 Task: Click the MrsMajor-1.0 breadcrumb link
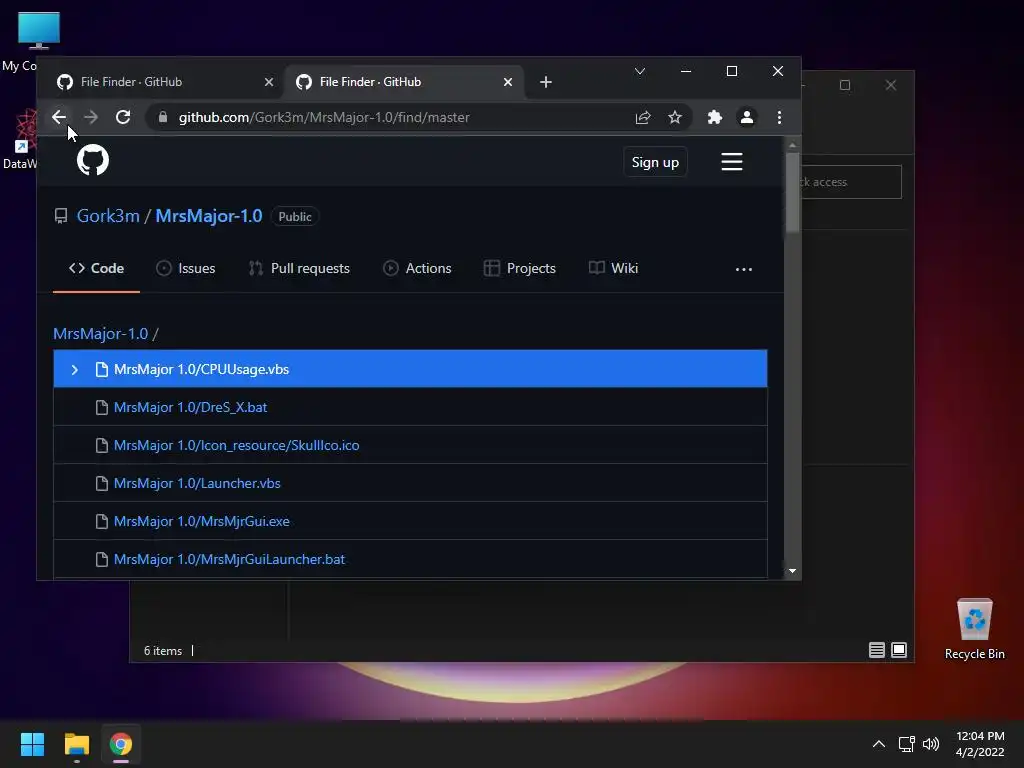[x=101, y=334]
